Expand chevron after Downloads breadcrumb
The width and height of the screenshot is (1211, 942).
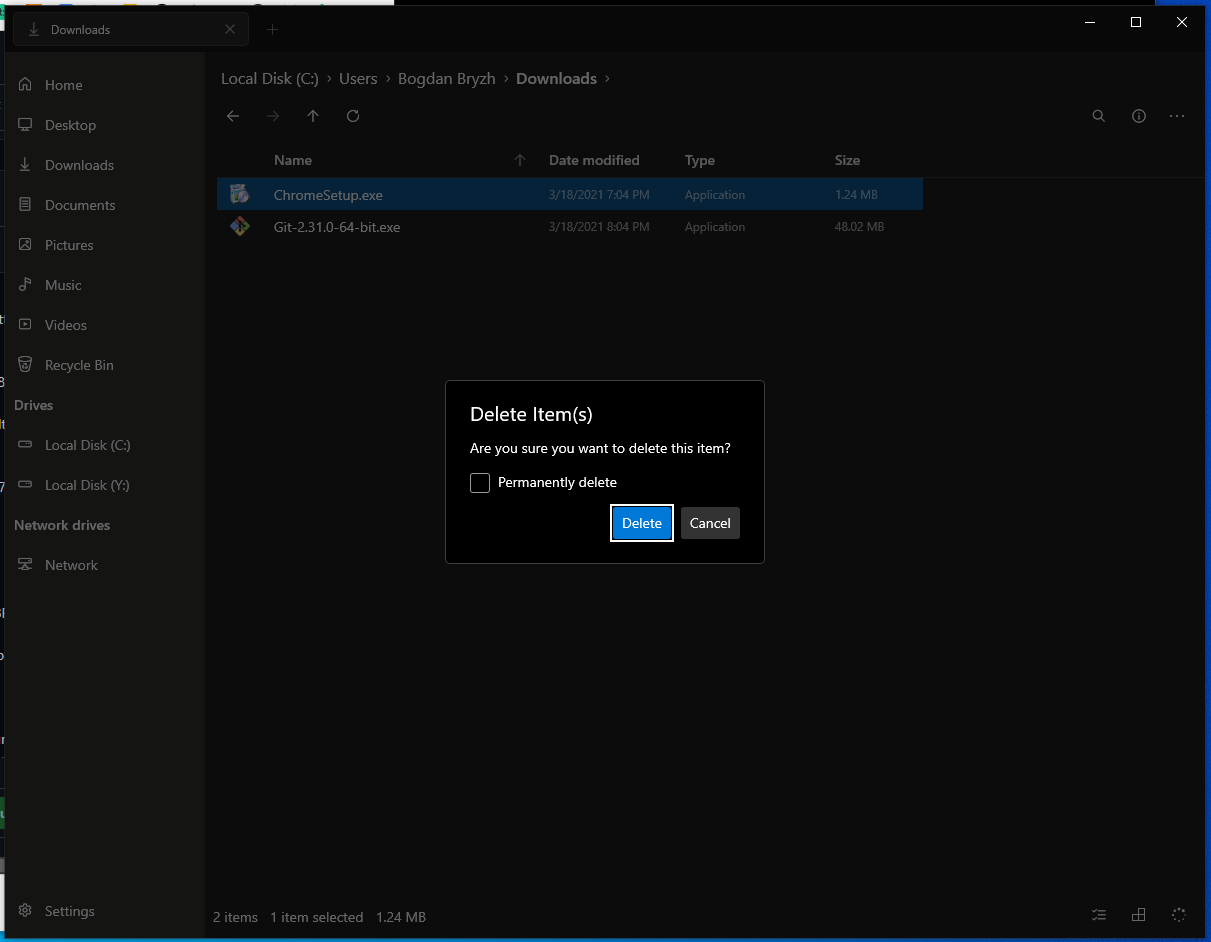(x=607, y=79)
